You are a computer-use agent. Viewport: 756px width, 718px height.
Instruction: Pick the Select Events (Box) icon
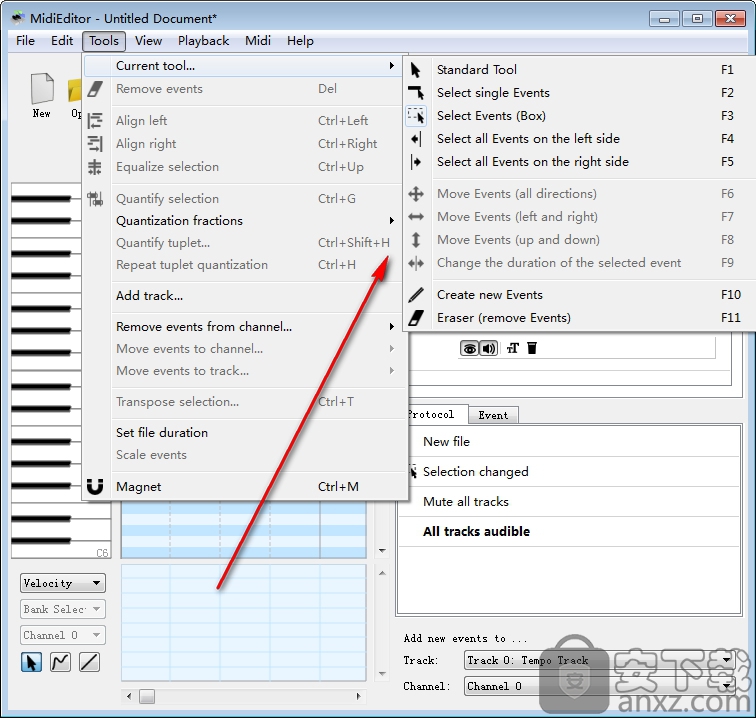pos(416,116)
